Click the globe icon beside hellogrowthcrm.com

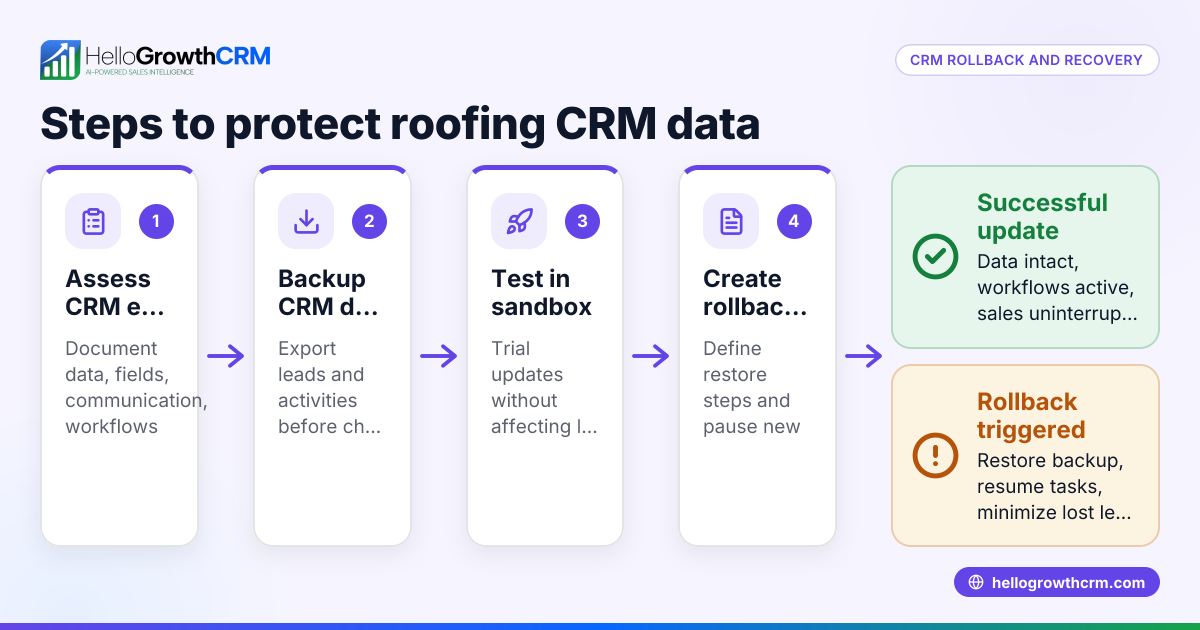point(976,582)
